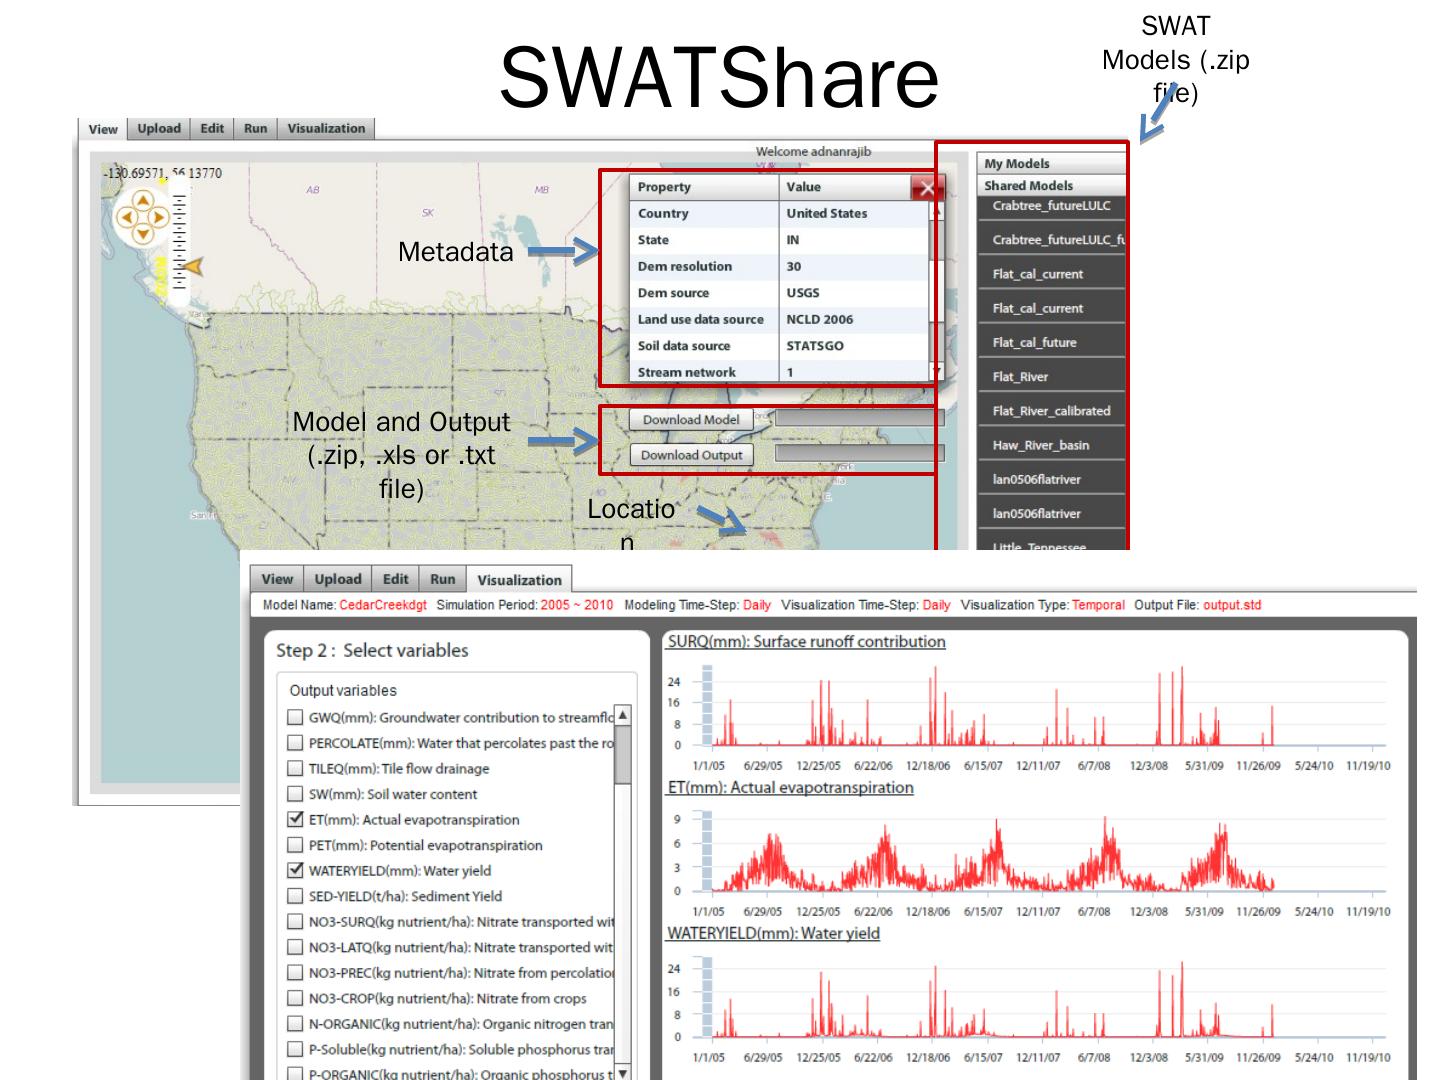1440x1080 pixels.
Task: Click the Download Model button
Action: (x=691, y=420)
